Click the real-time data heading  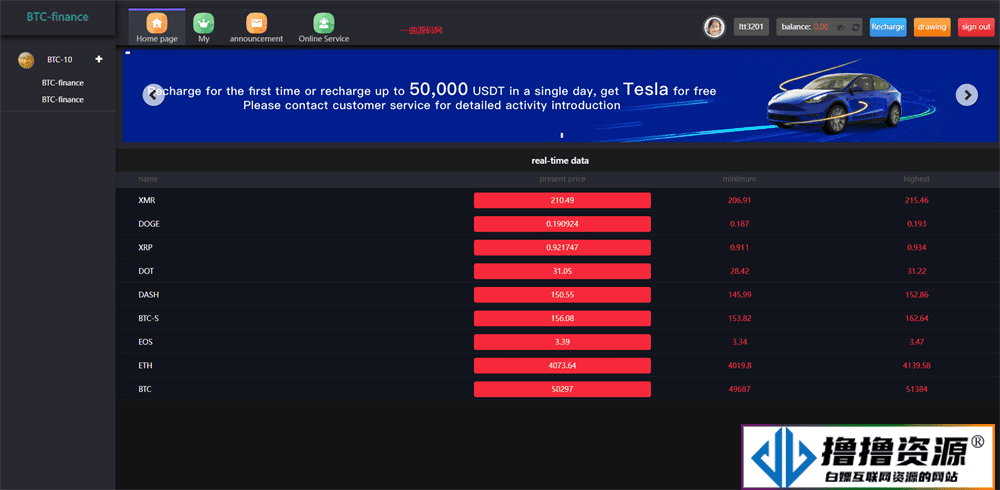(x=560, y=161)
